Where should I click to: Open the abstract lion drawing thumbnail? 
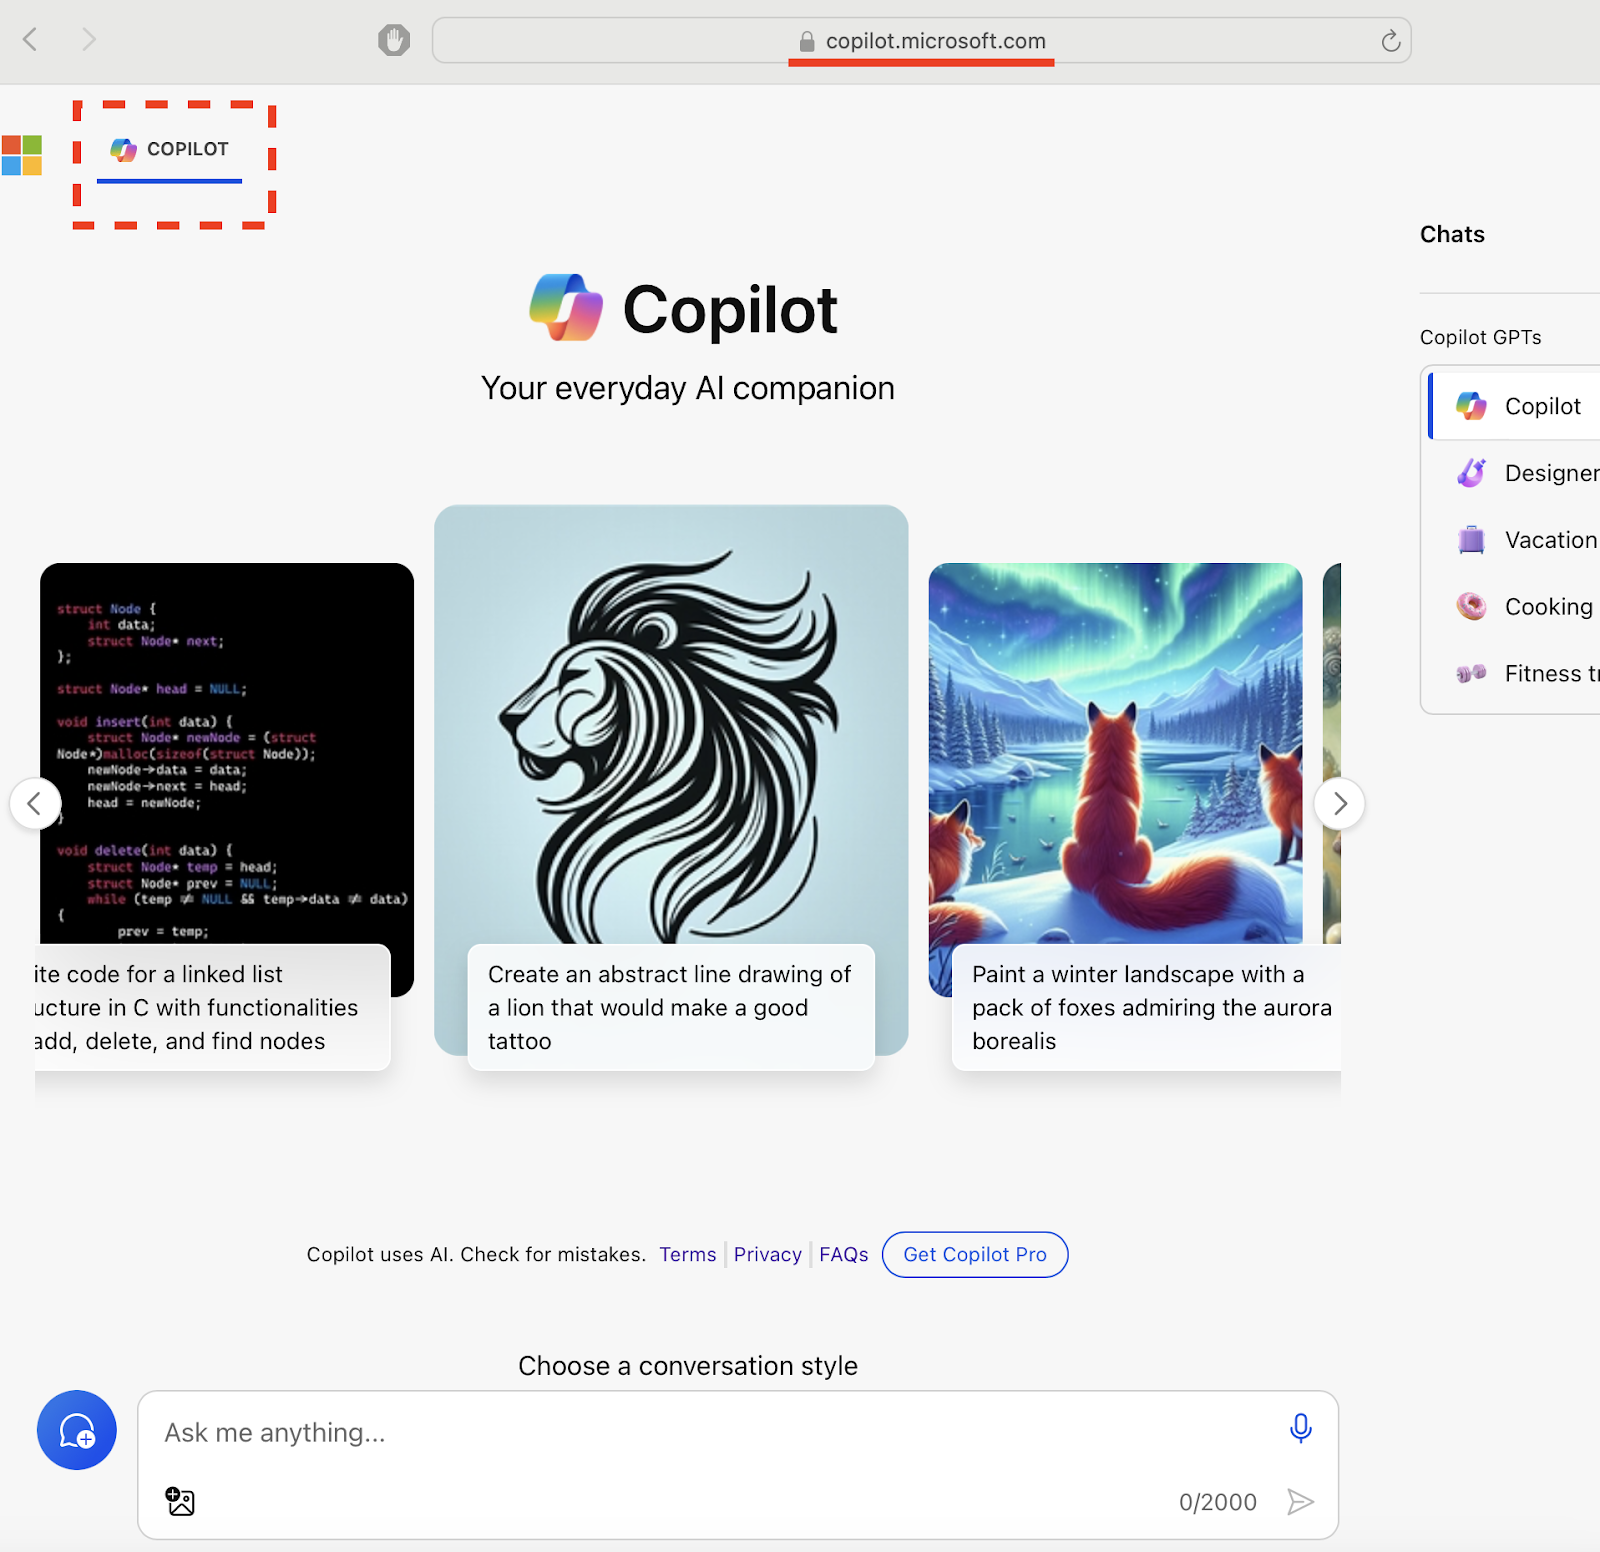pos(671,724)
